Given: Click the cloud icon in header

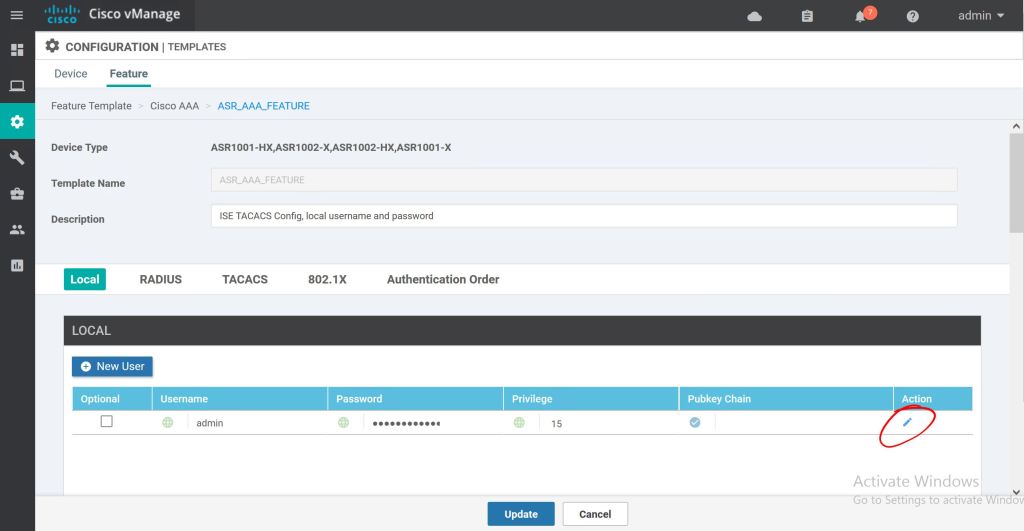Looking at the screenshot, I should pyautogui.click(x=755, y=16).
